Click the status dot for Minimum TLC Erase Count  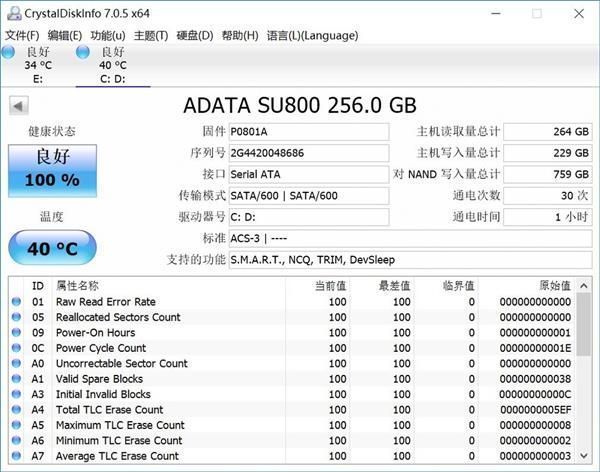click(16, 440)
